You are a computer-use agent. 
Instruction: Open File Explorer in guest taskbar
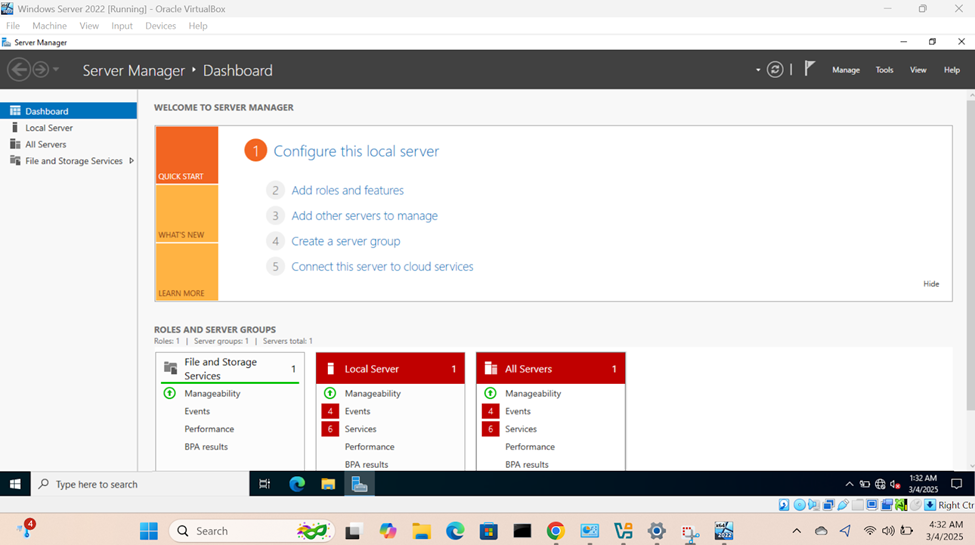tap(328, 484)
